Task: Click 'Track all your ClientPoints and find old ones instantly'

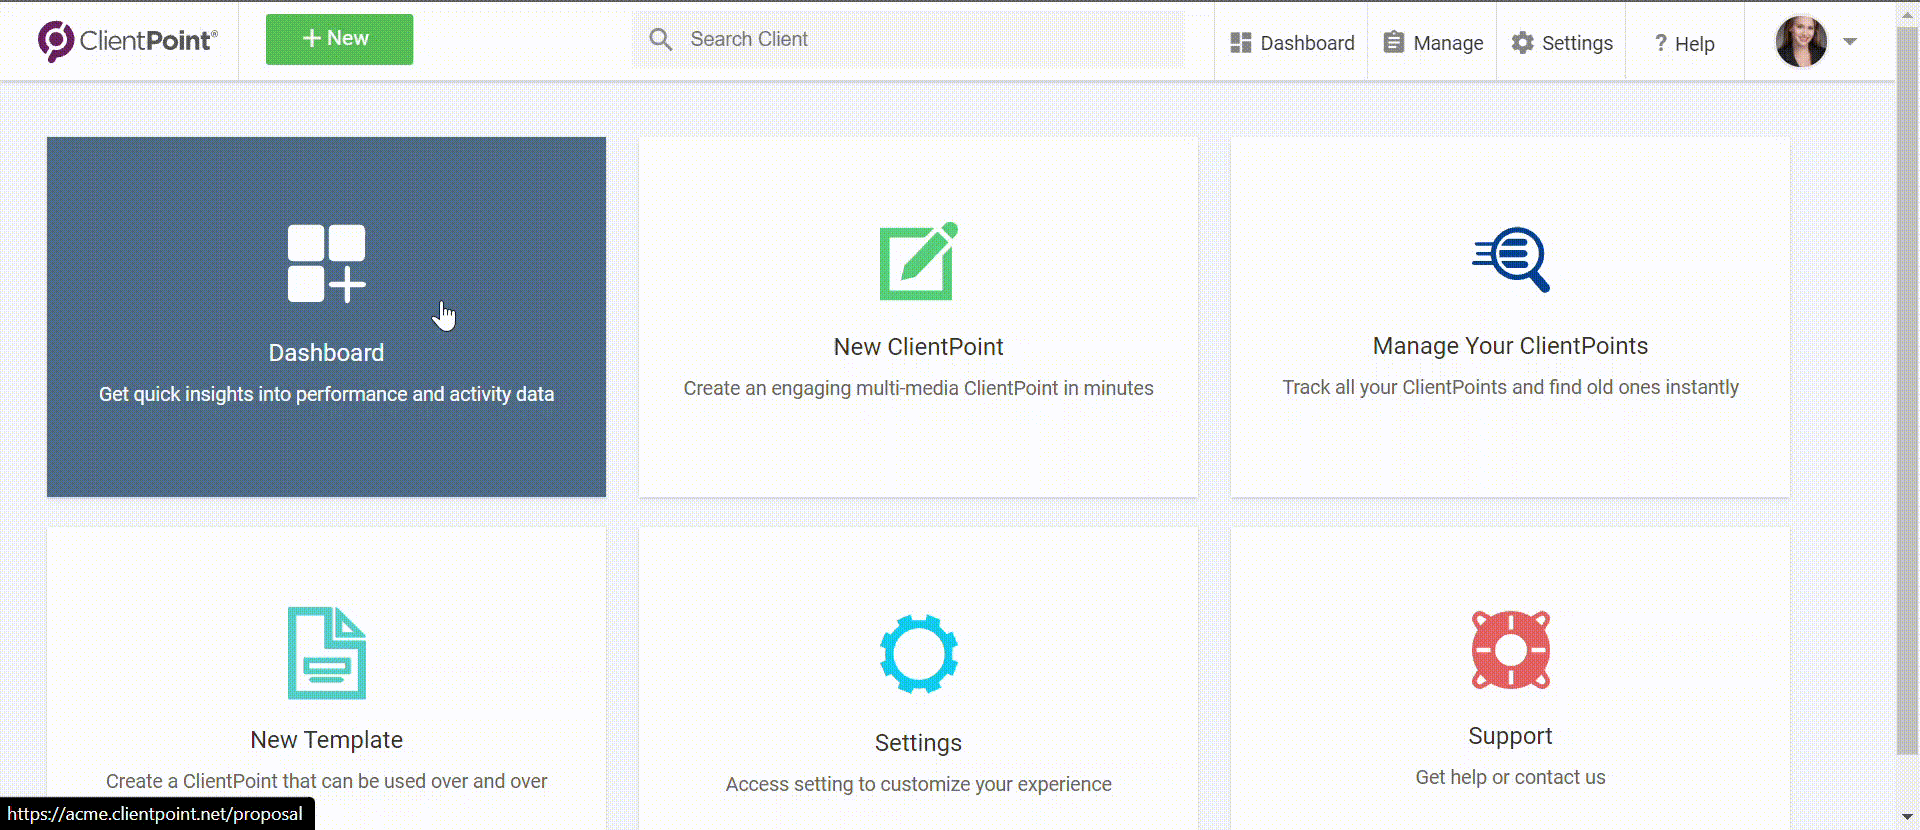Action: [x=1510, y=387]
